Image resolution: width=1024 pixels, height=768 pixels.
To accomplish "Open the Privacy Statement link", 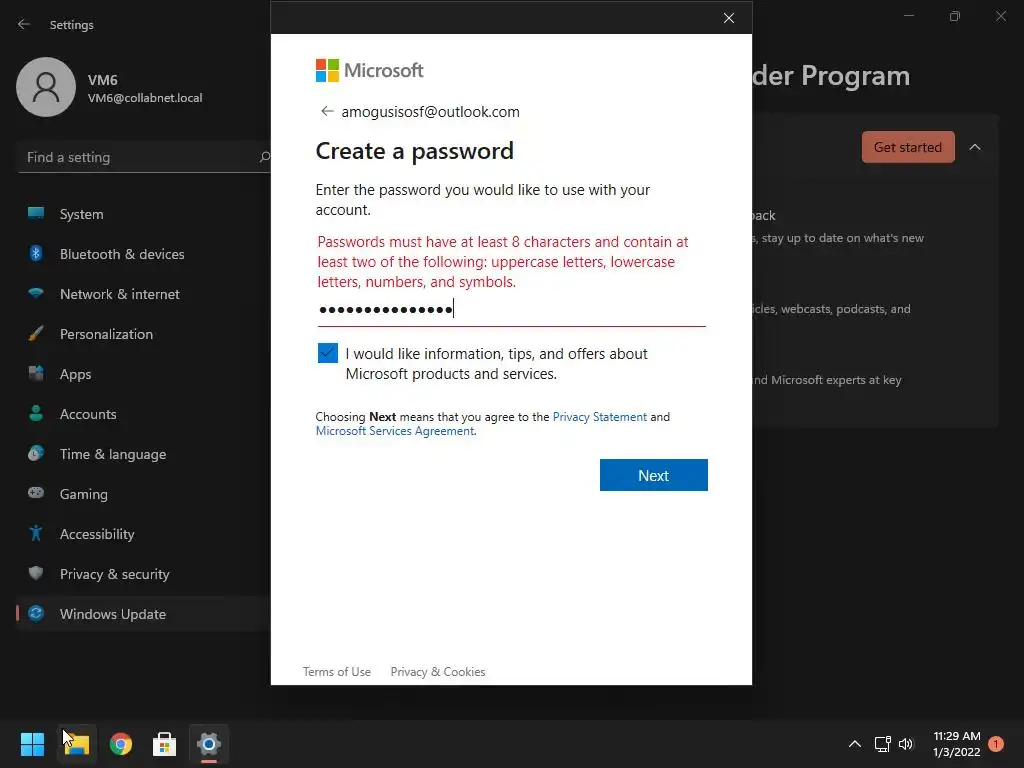I will (x=600, y=417).
